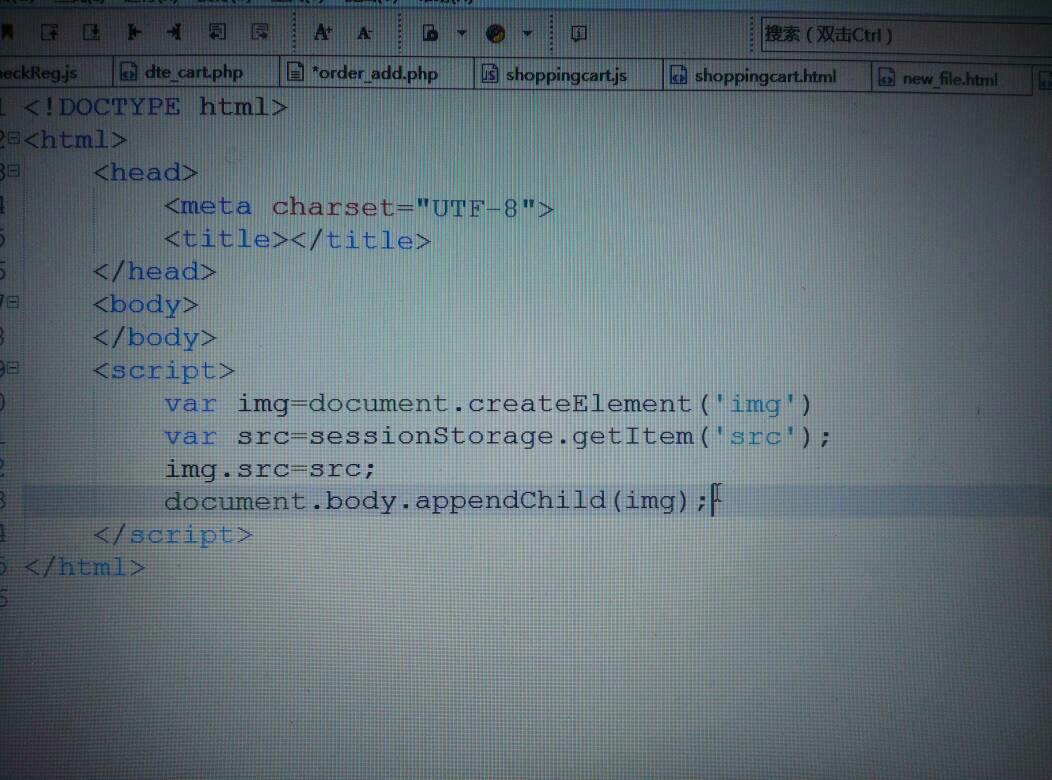This screenshot has width=1052, height=780.
Task: Click the back navigation document icon
Action: 217,32
